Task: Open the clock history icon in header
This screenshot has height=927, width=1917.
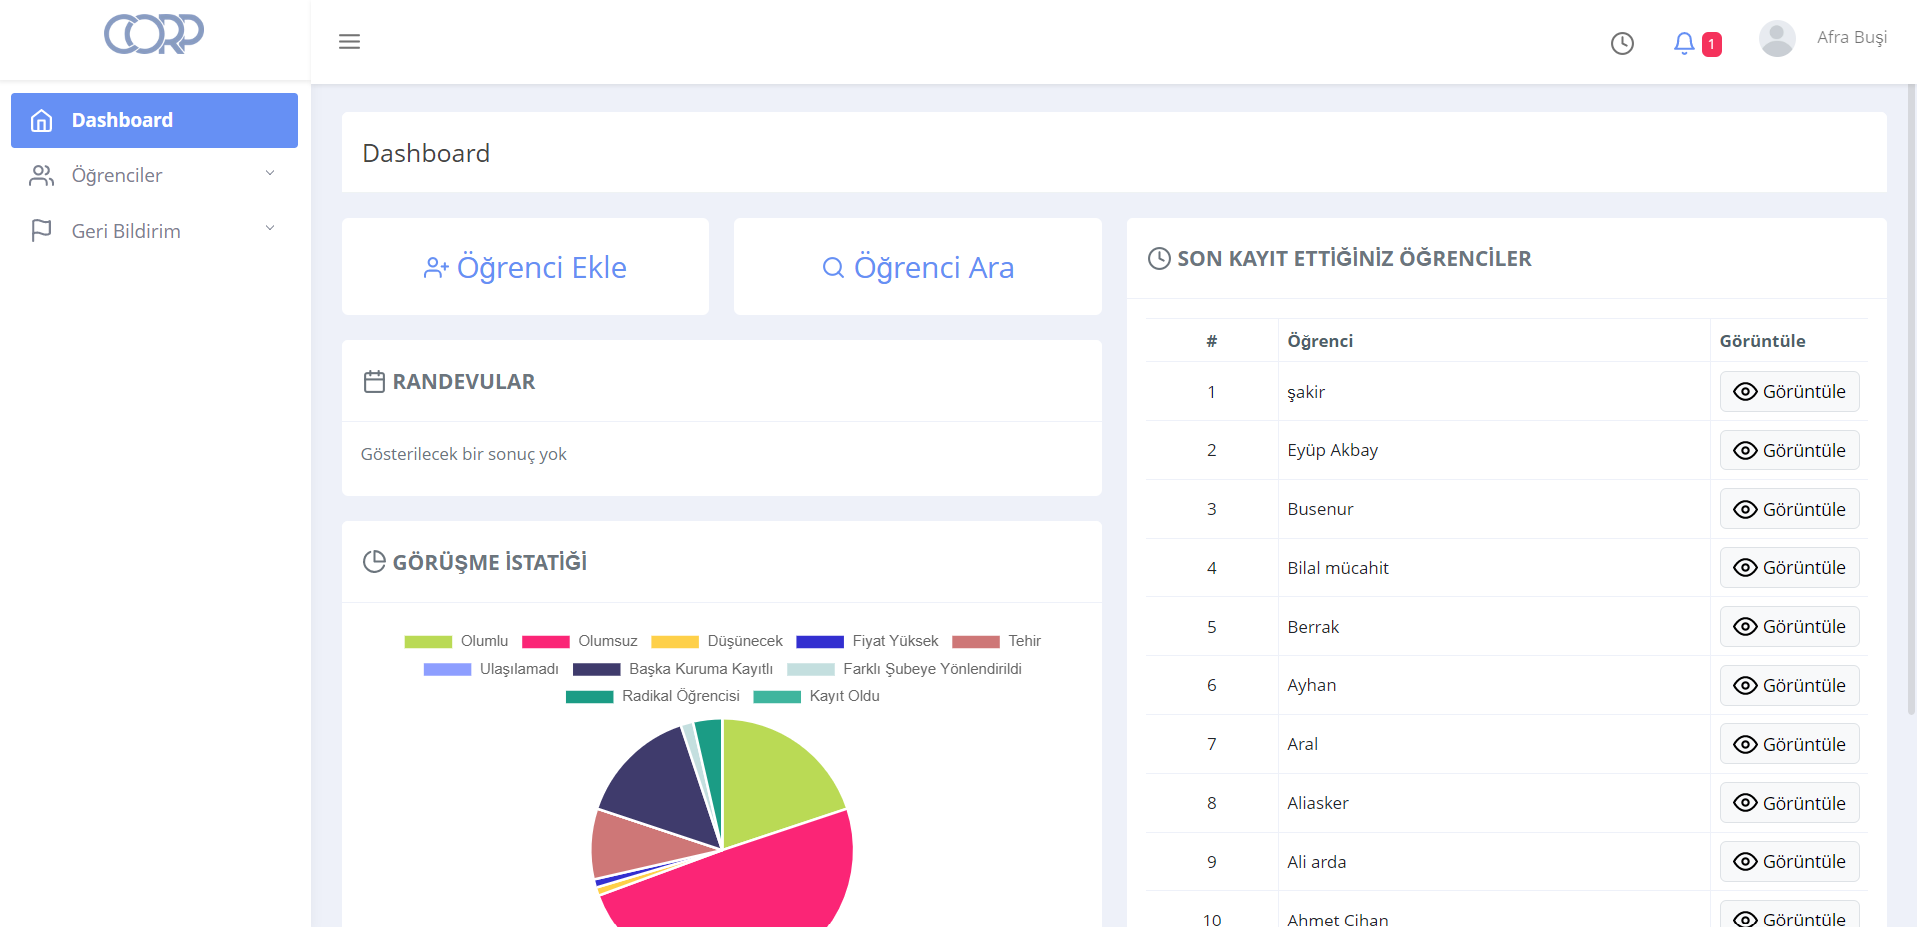Action: point(1622,43)
